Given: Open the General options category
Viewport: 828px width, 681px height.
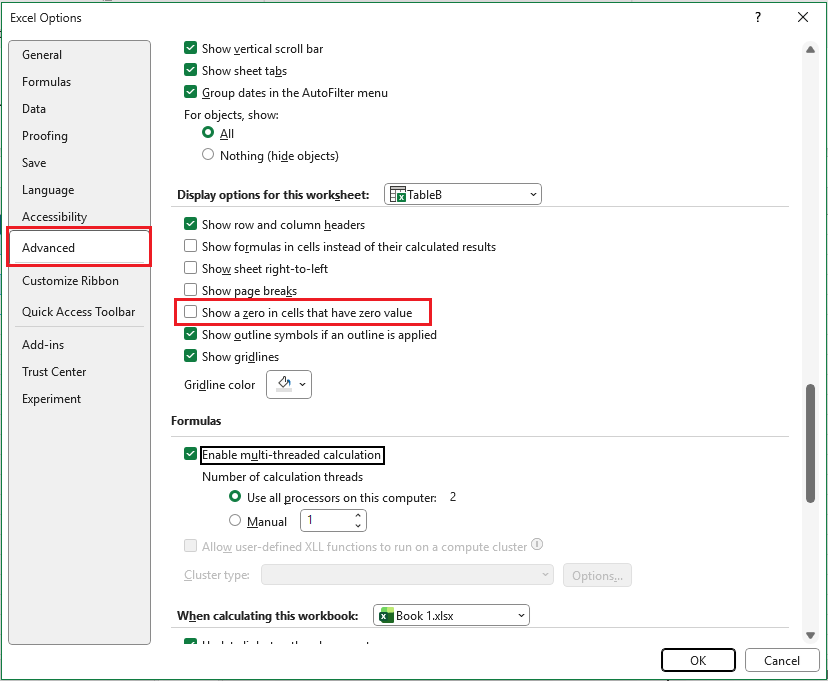Looking at the screenshot, I should [42, 55].
